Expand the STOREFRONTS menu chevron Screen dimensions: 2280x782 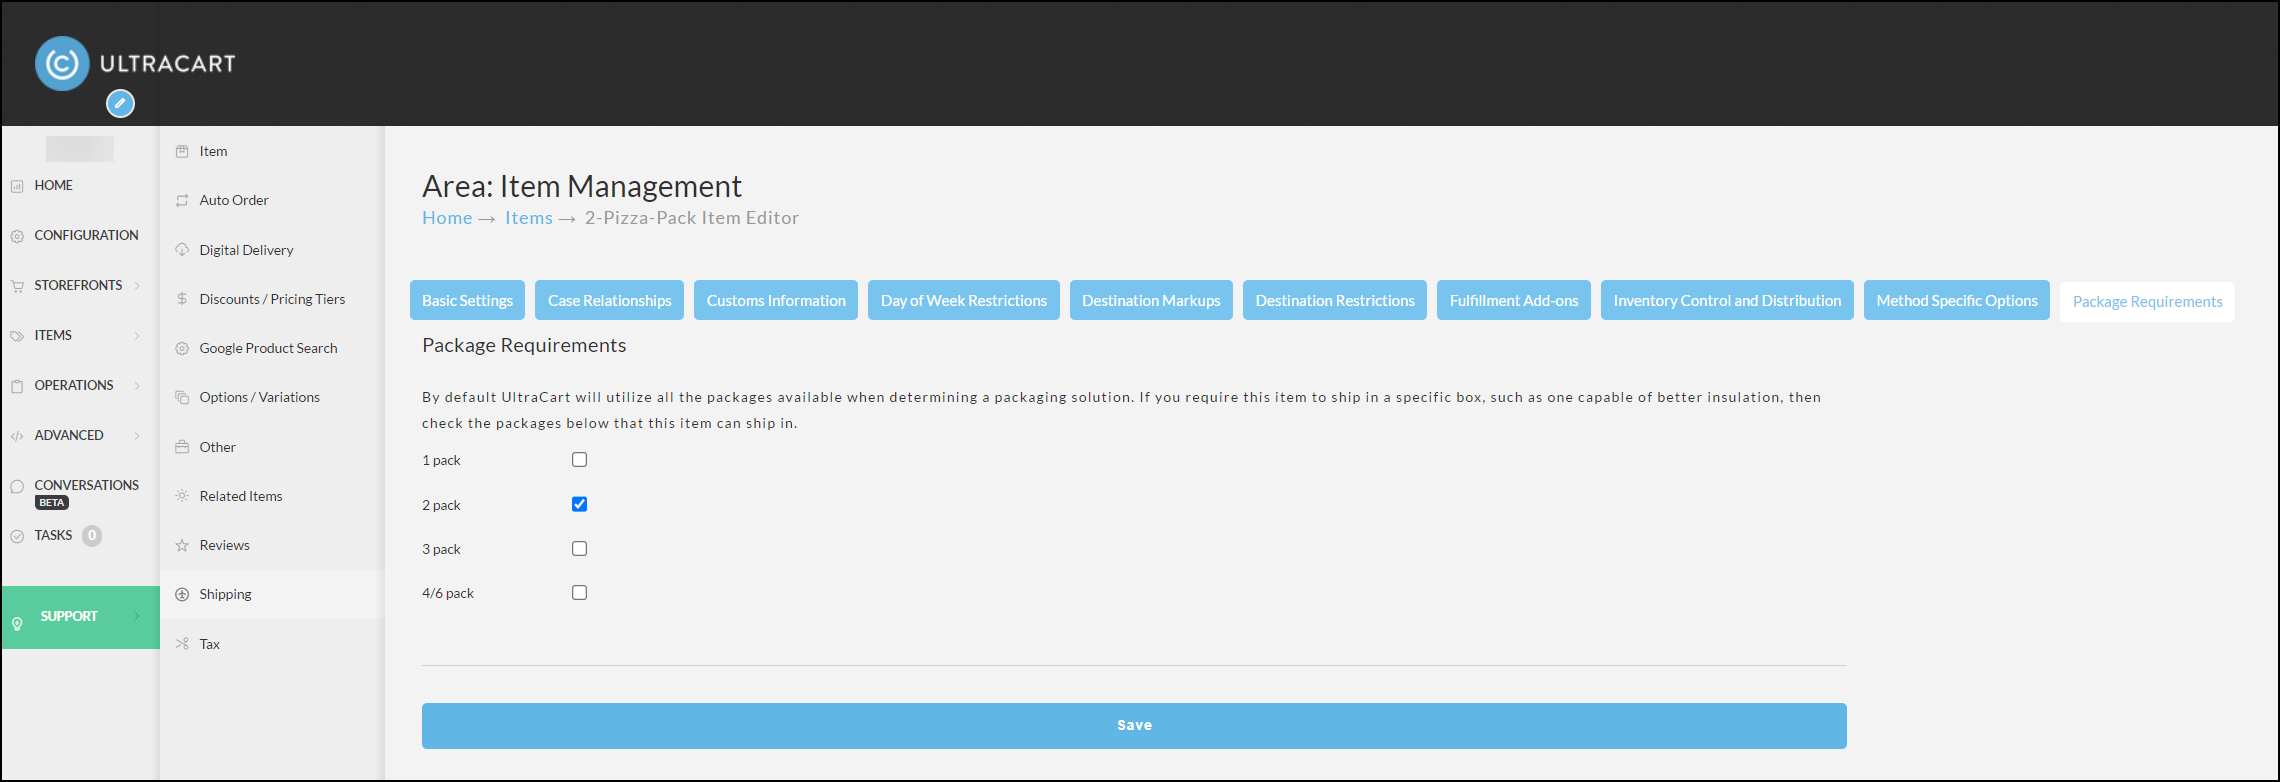(x=137, y=286)
